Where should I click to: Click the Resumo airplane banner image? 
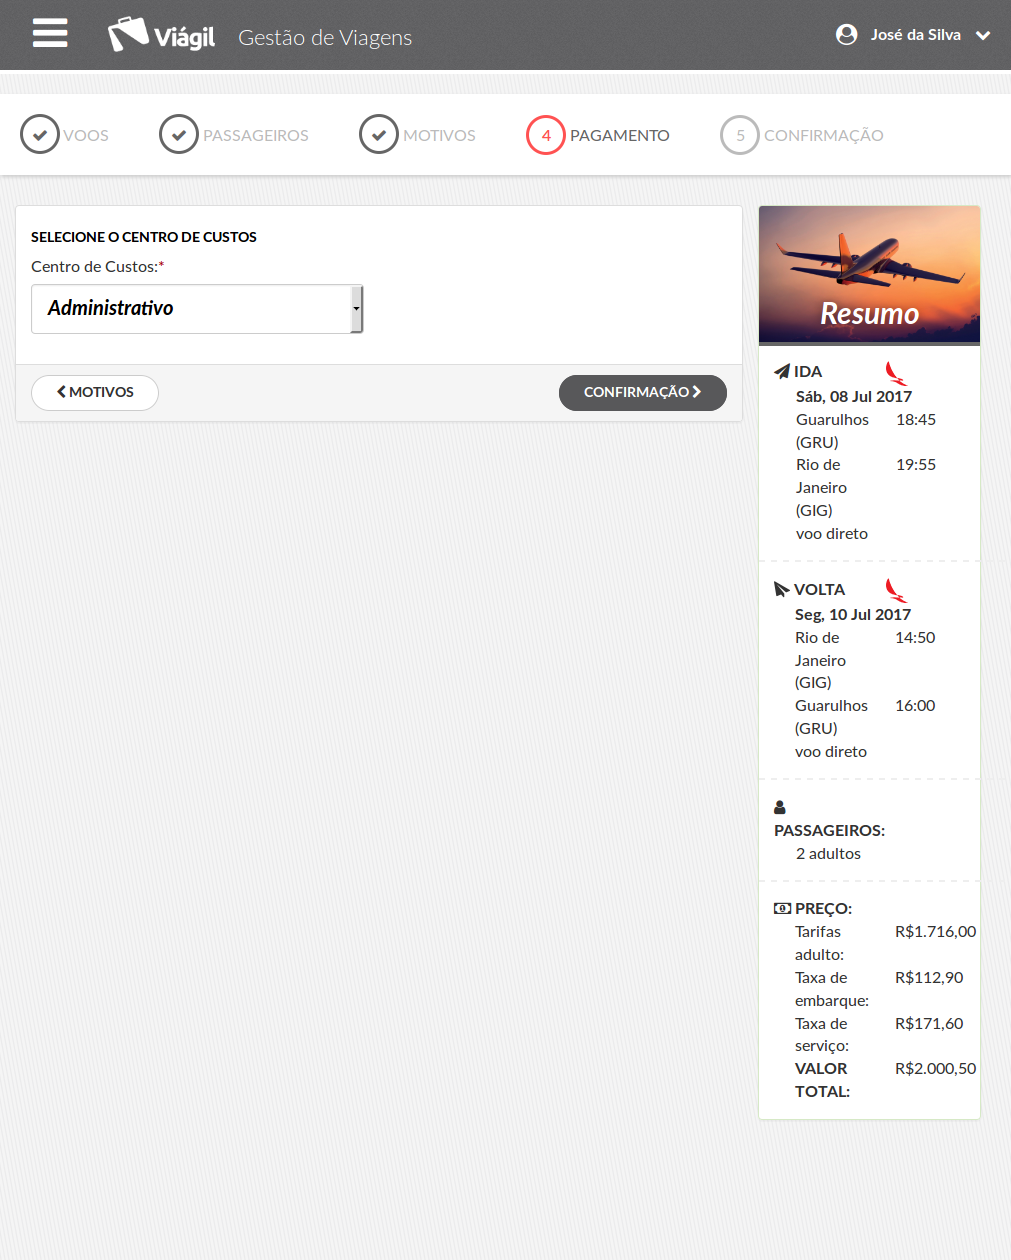(869, 275)
